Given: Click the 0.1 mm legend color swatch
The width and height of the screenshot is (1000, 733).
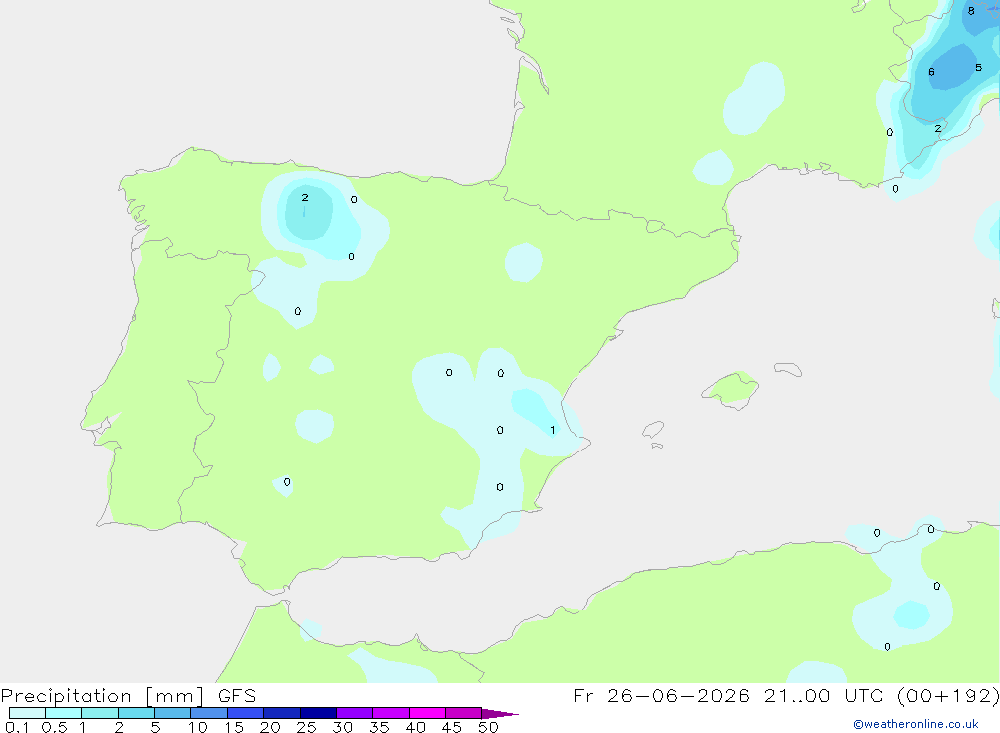Looking at the screenshot, I should tap(27, 713).
